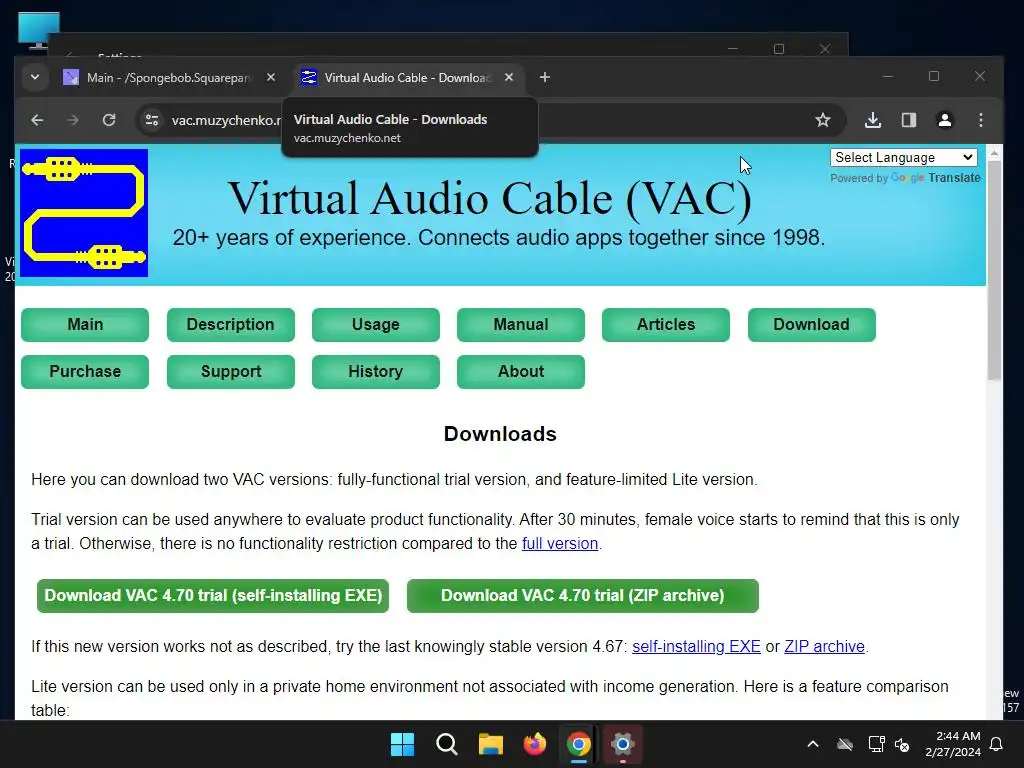Image resolution: width=1024 pixels, height=768 pixels.
Task: Open the History page
Action: 376,372
